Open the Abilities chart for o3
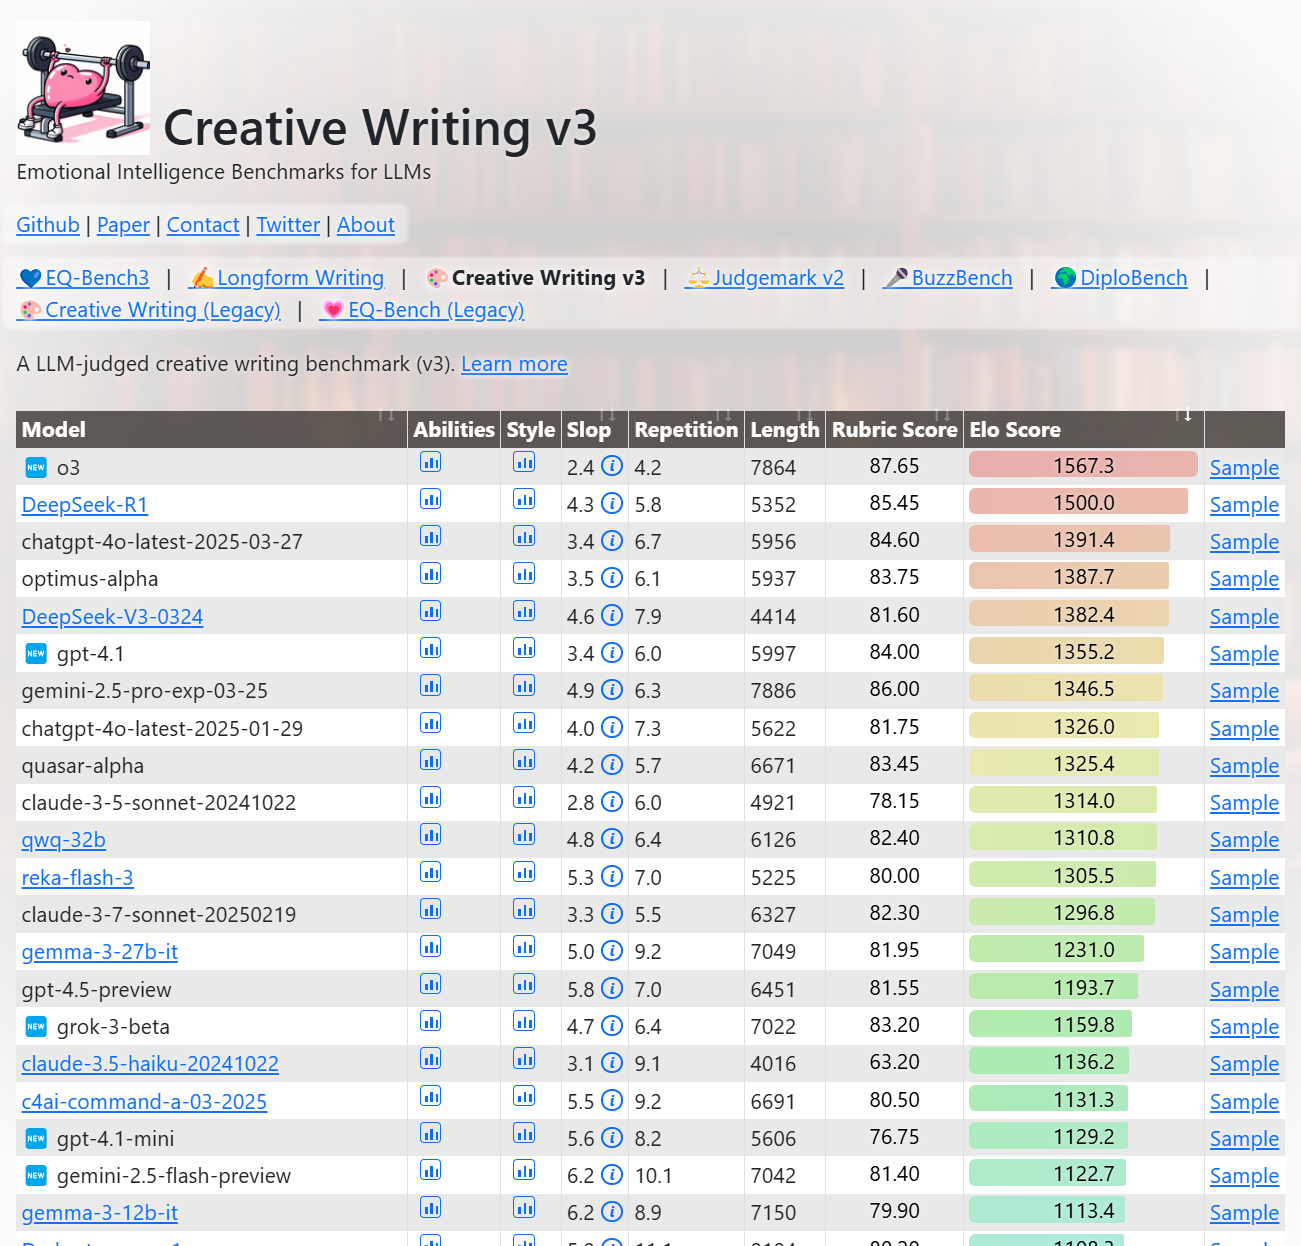 click(x=431, y=462)
